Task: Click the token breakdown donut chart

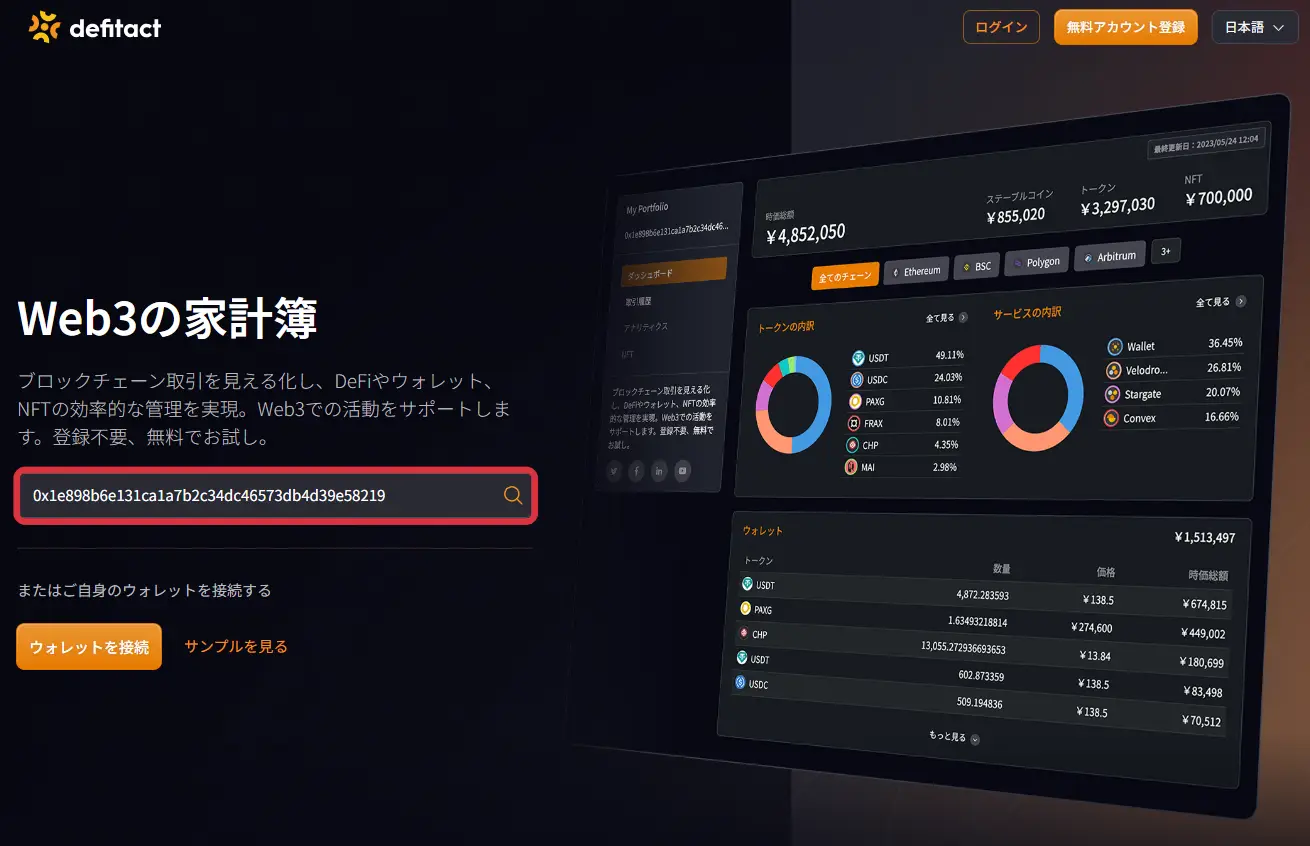Action: [793, 405]
